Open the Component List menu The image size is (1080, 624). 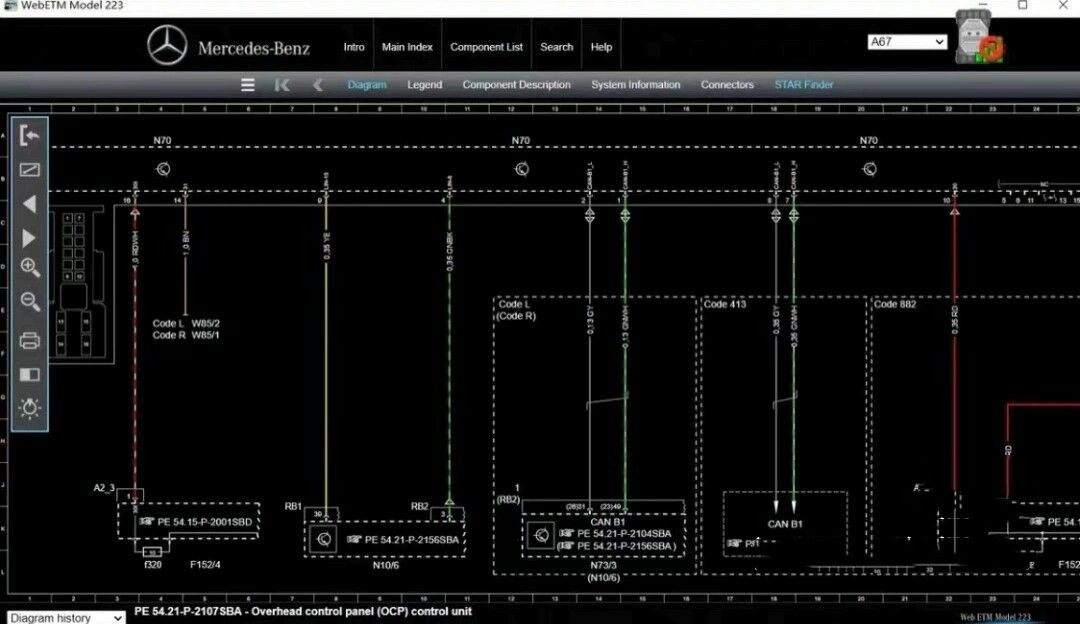point(486,47)
